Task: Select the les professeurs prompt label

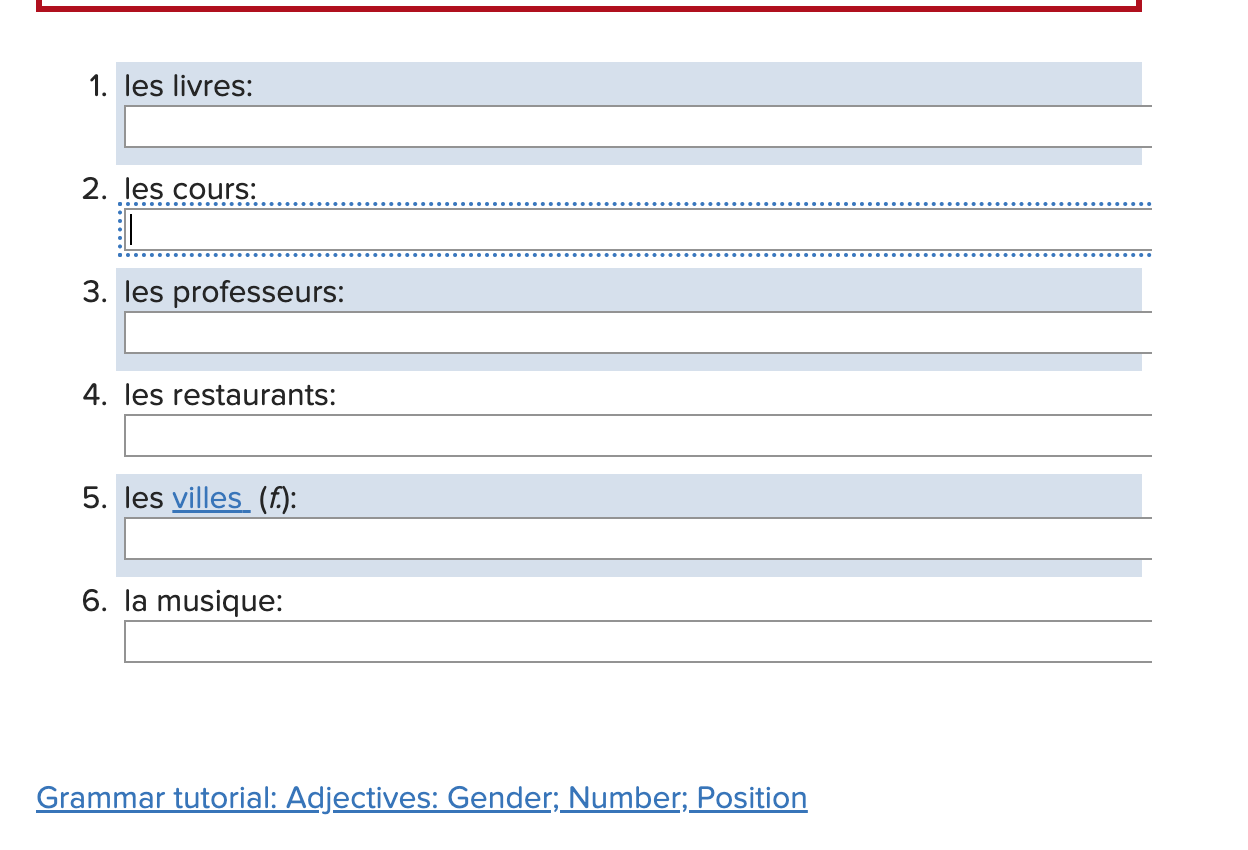Action: (x=232, y=292)
